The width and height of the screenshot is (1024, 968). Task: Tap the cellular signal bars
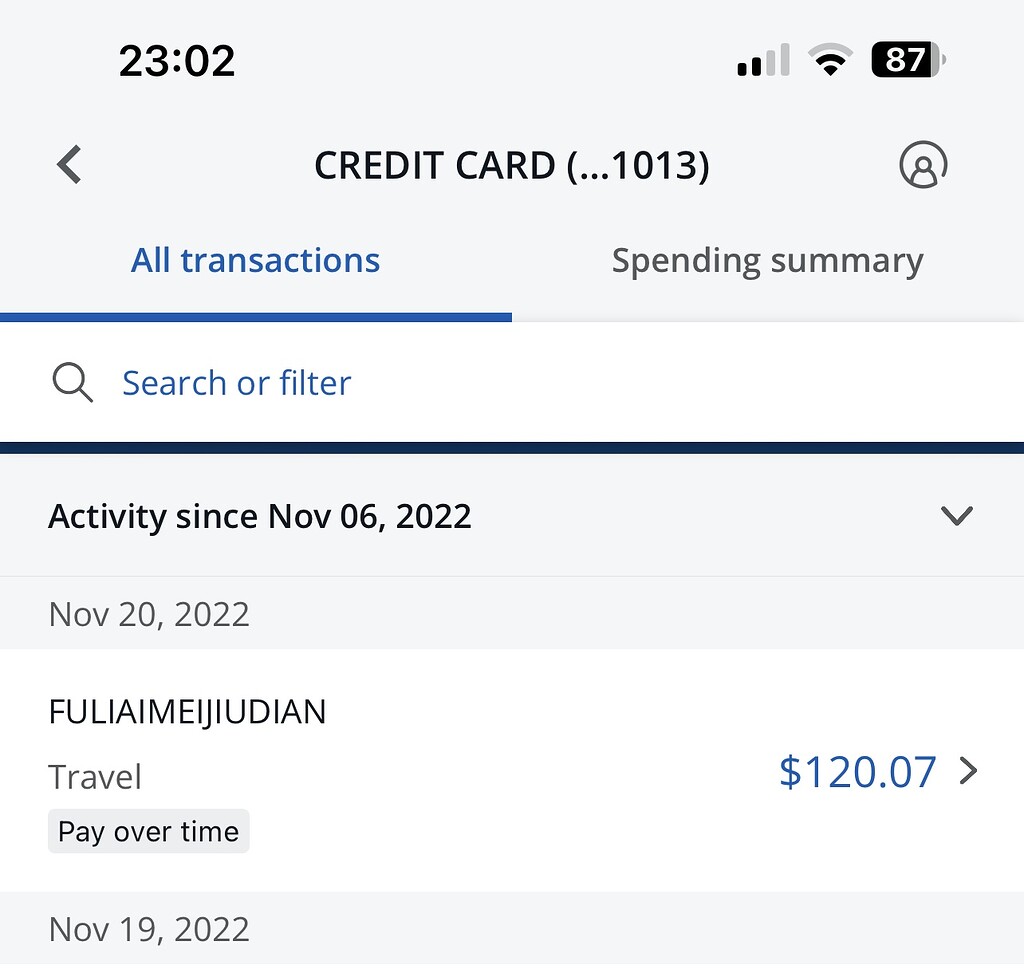click(x=763, y=62)
